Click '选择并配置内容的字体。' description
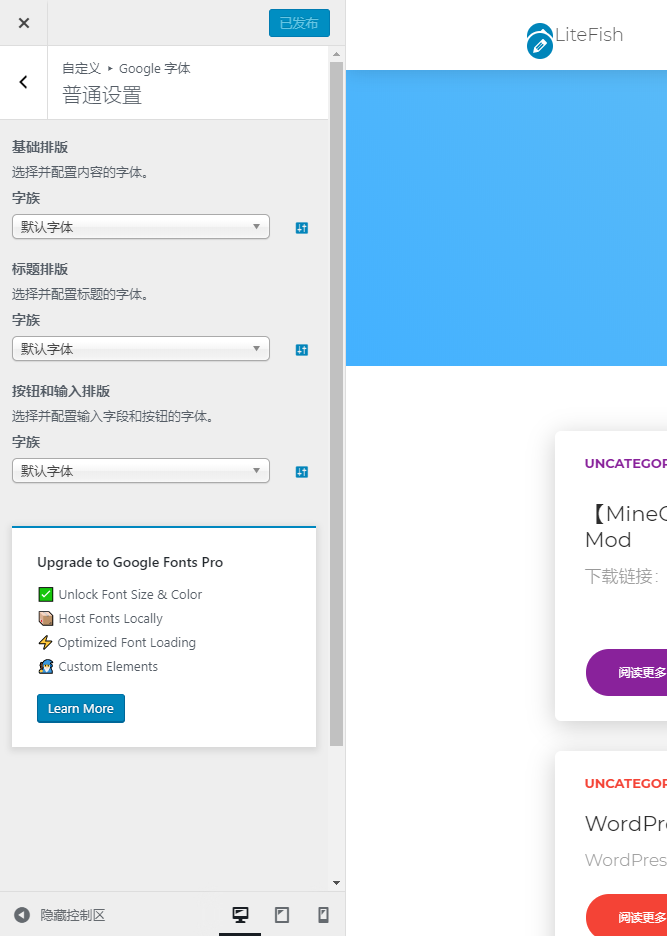667x936 pixels. point(81,173)
